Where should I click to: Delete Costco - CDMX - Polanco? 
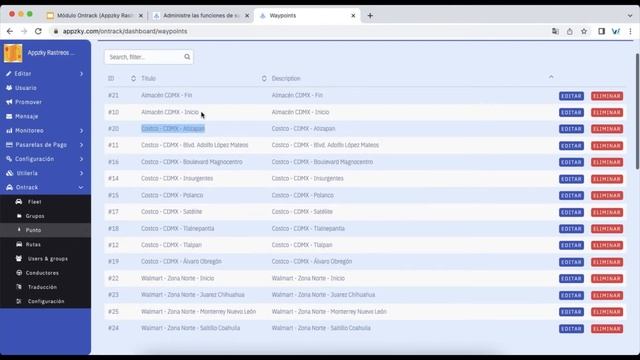[x=607, y=196]
